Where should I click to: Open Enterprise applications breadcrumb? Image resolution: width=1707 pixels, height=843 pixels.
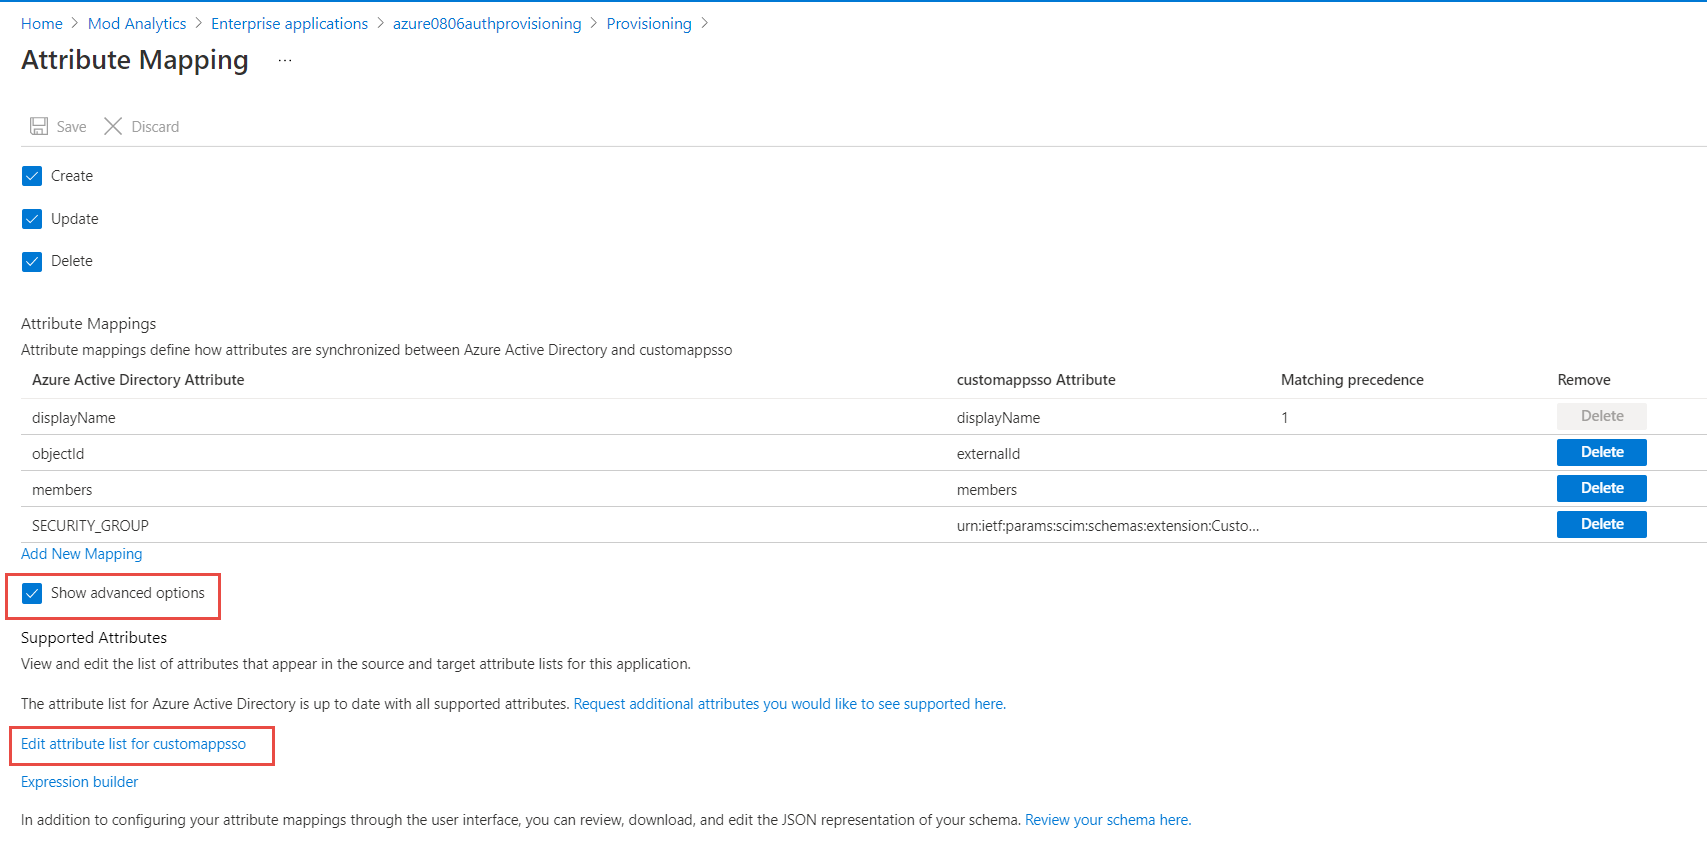tap(289, 23)
